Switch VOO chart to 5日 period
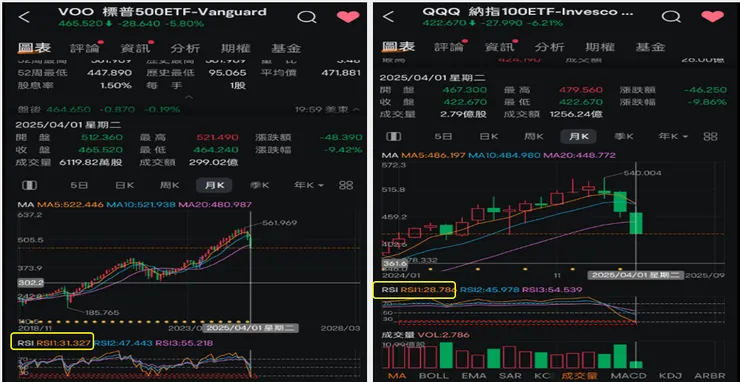740x382 pixels. pyautogui.click(x=79, y=185)
